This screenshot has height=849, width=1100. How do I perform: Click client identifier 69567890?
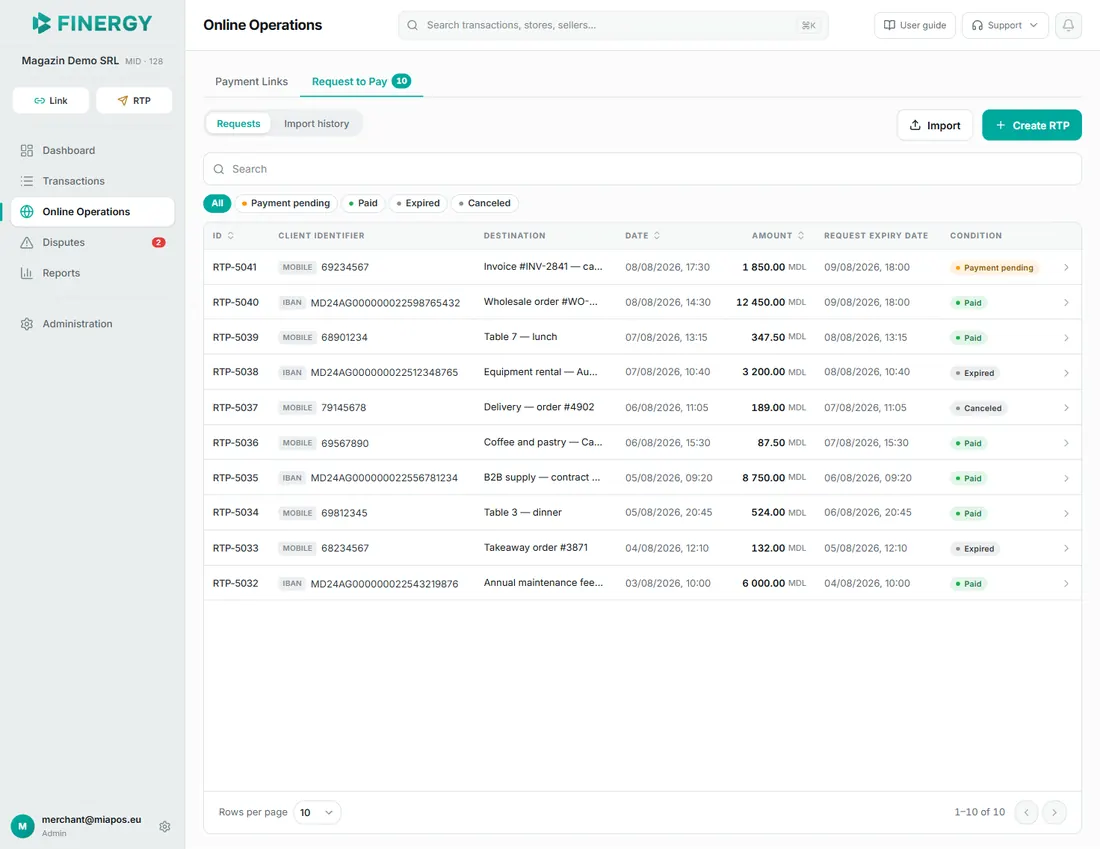coord(344,443)
